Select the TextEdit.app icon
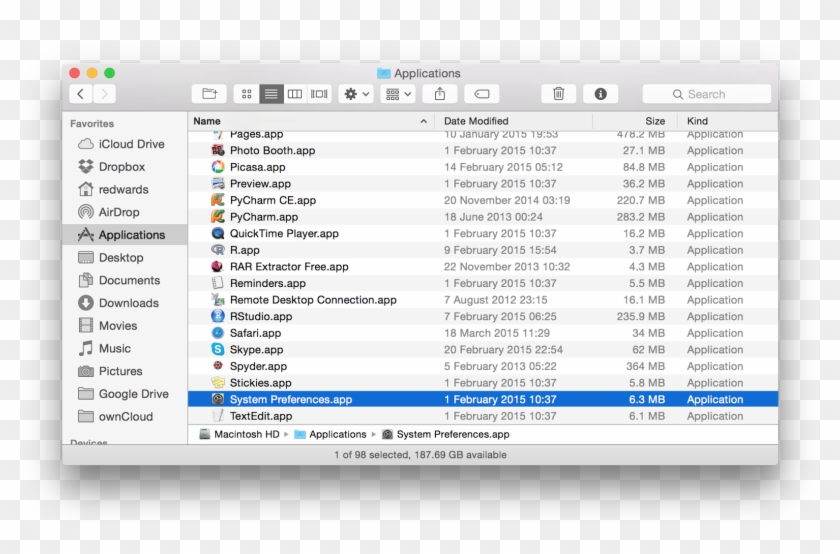The height and width of the screenshot is (554, 840). click(x=218, y=416)
